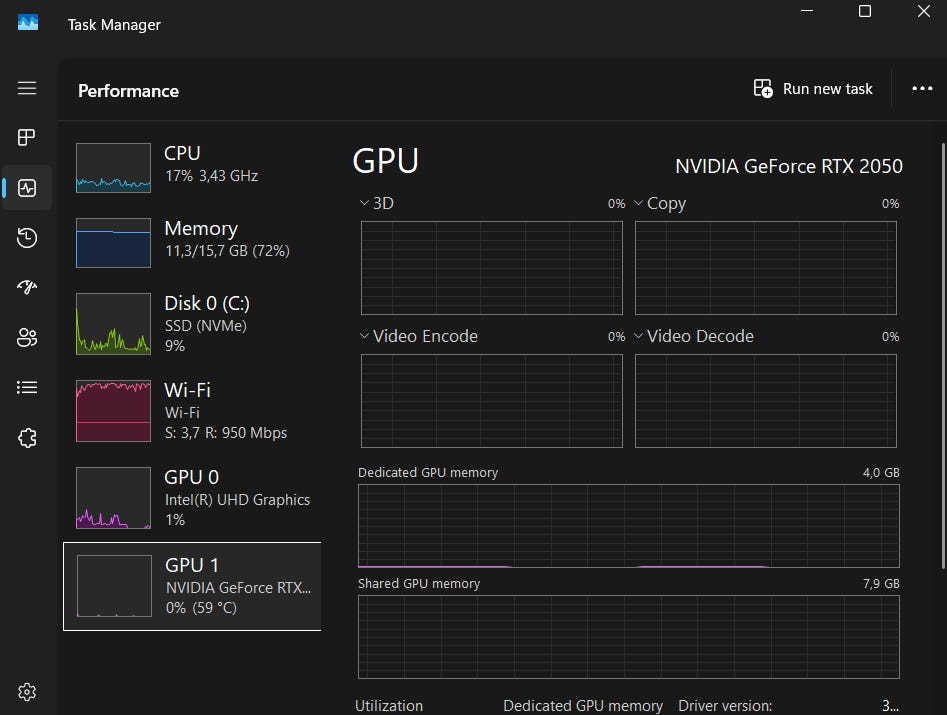Click the Driver version label
This screenshot has height=715, width=947.
(725, 705)
